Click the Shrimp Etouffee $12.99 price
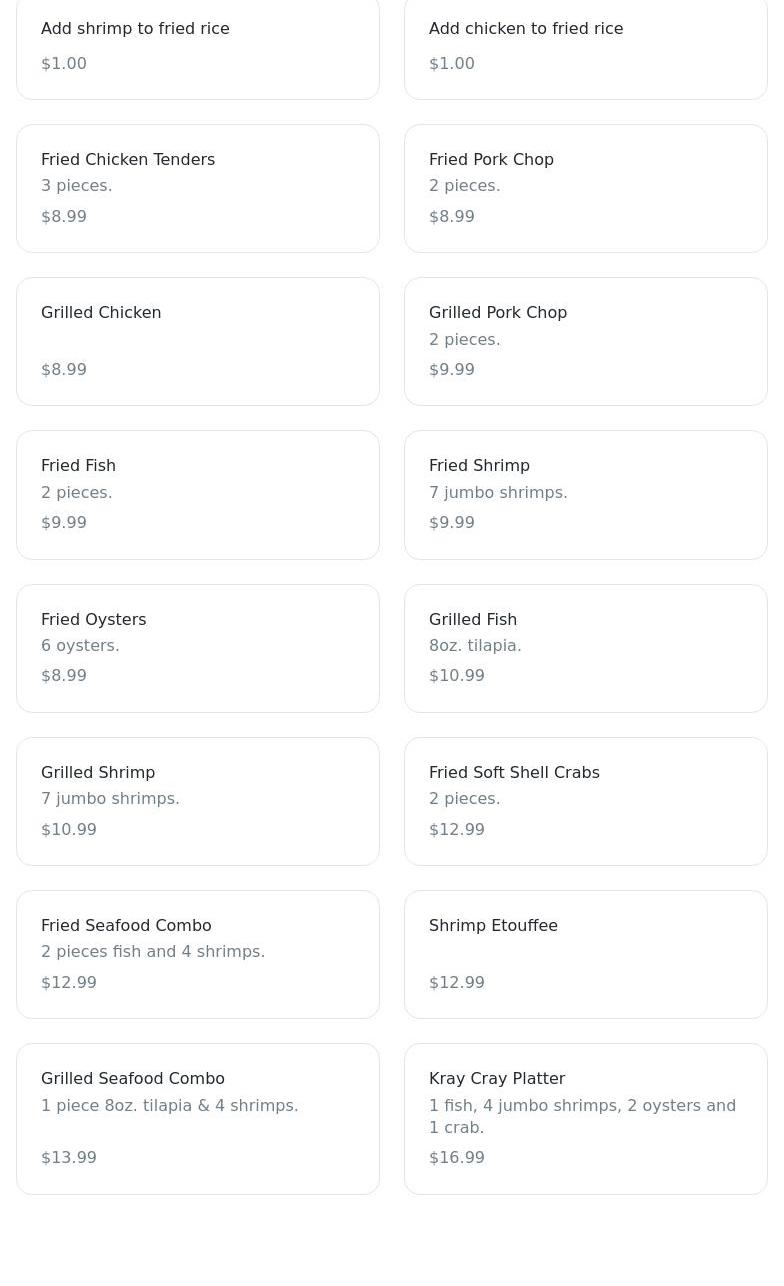This screenshot has height=1286, width=784. [457, 982]
